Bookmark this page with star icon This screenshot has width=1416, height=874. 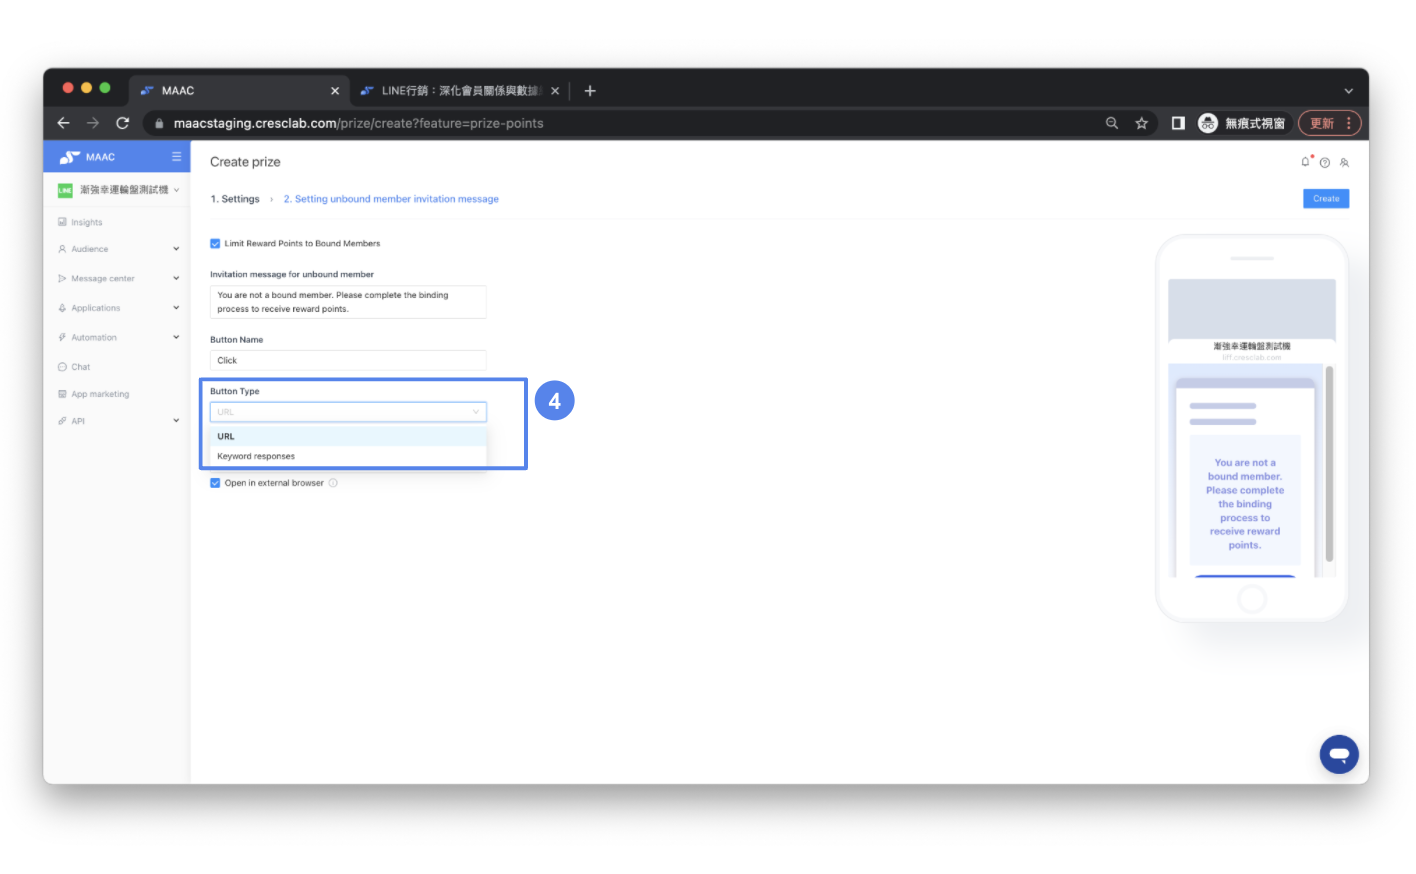[1141, 123]
